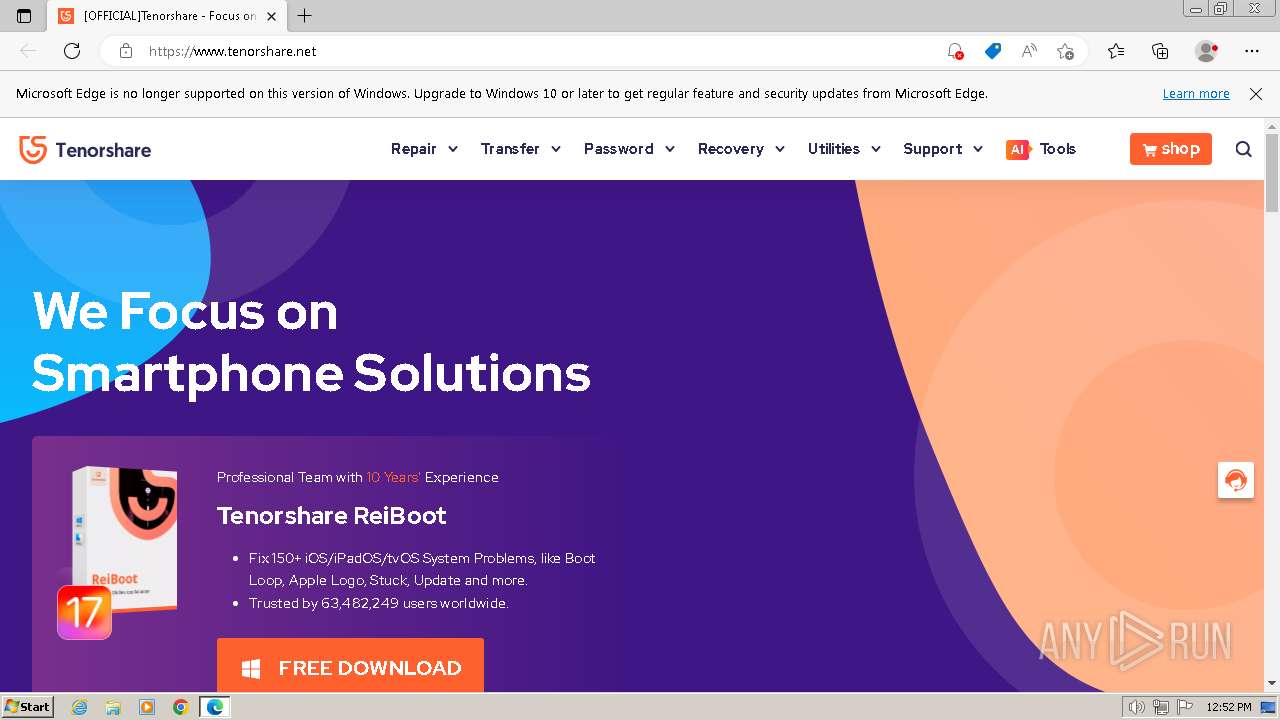This screenshot has width=1280, height=720.
Task: Add page to favorites star icon
Action: pyautogui.click(x=1065, y=51)
